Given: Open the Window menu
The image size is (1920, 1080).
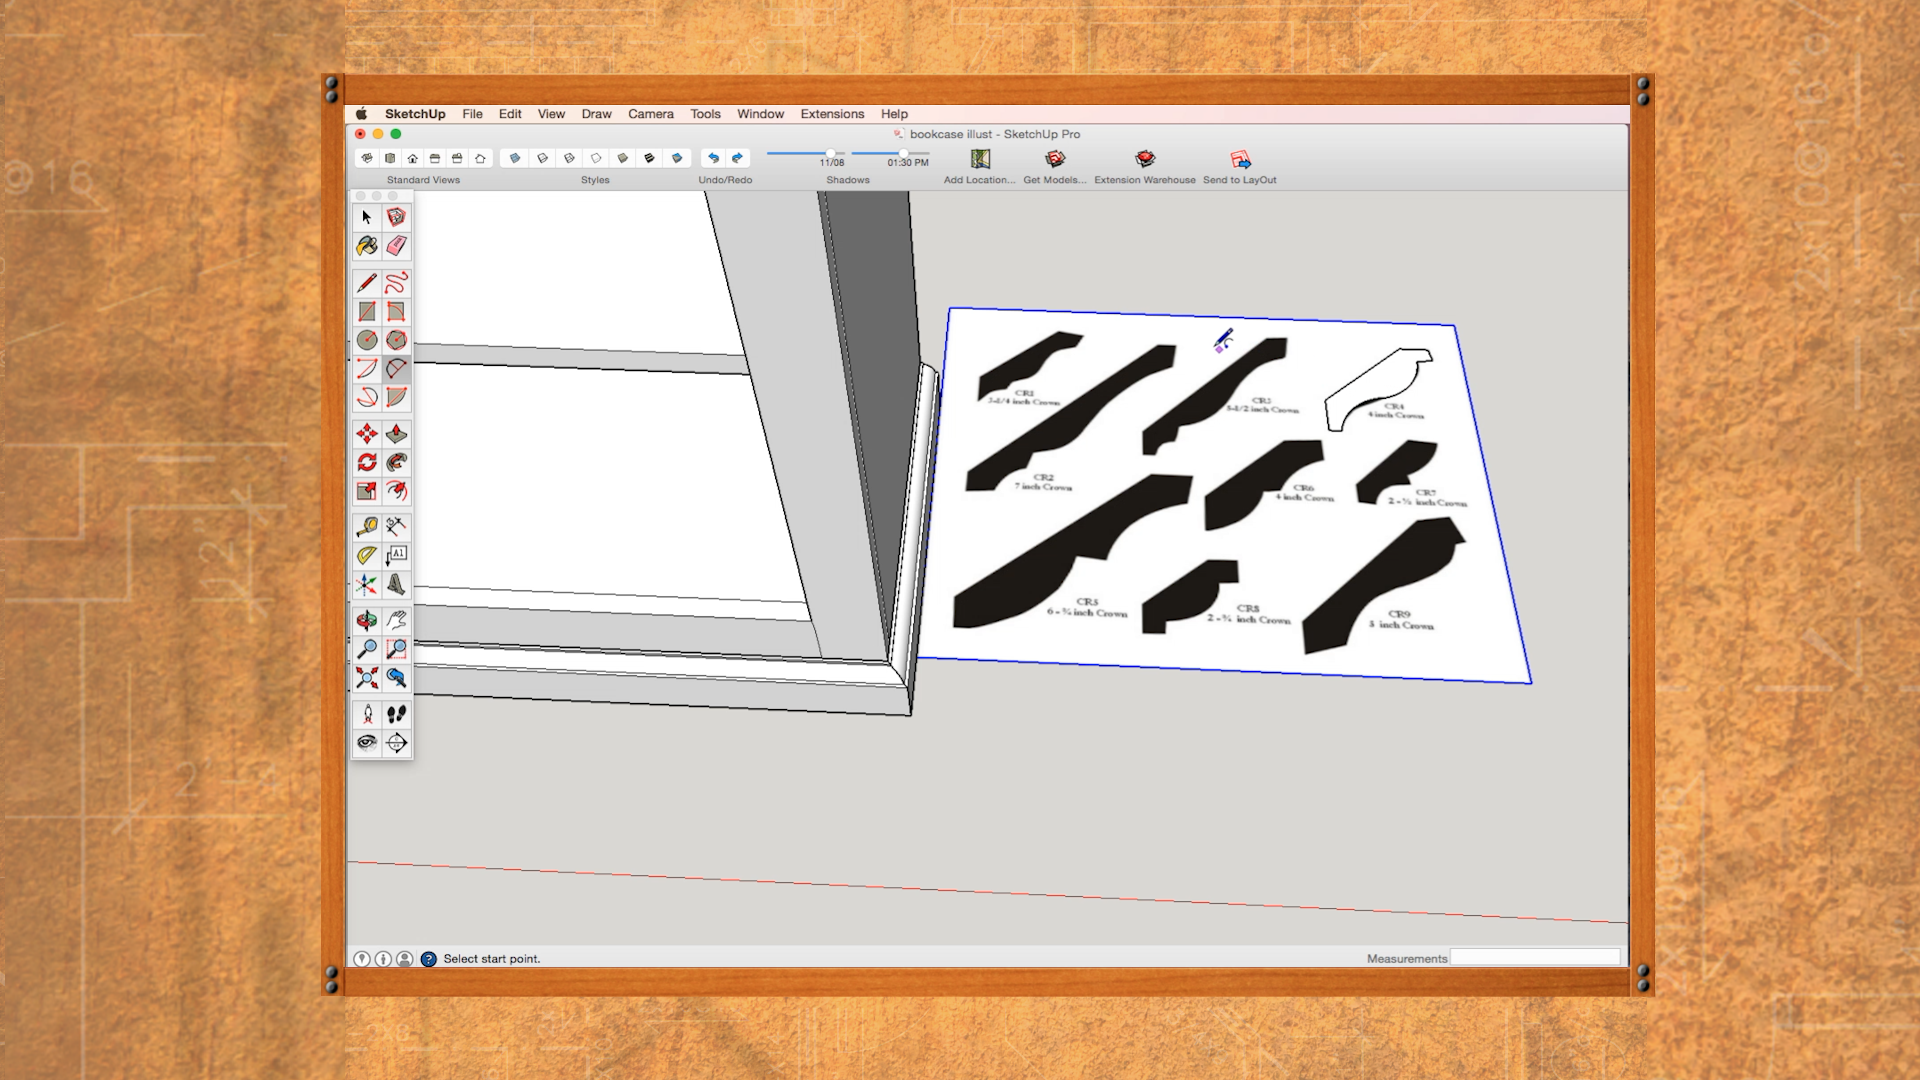Looking at the screenshot, I should click(x=760, y=114).
